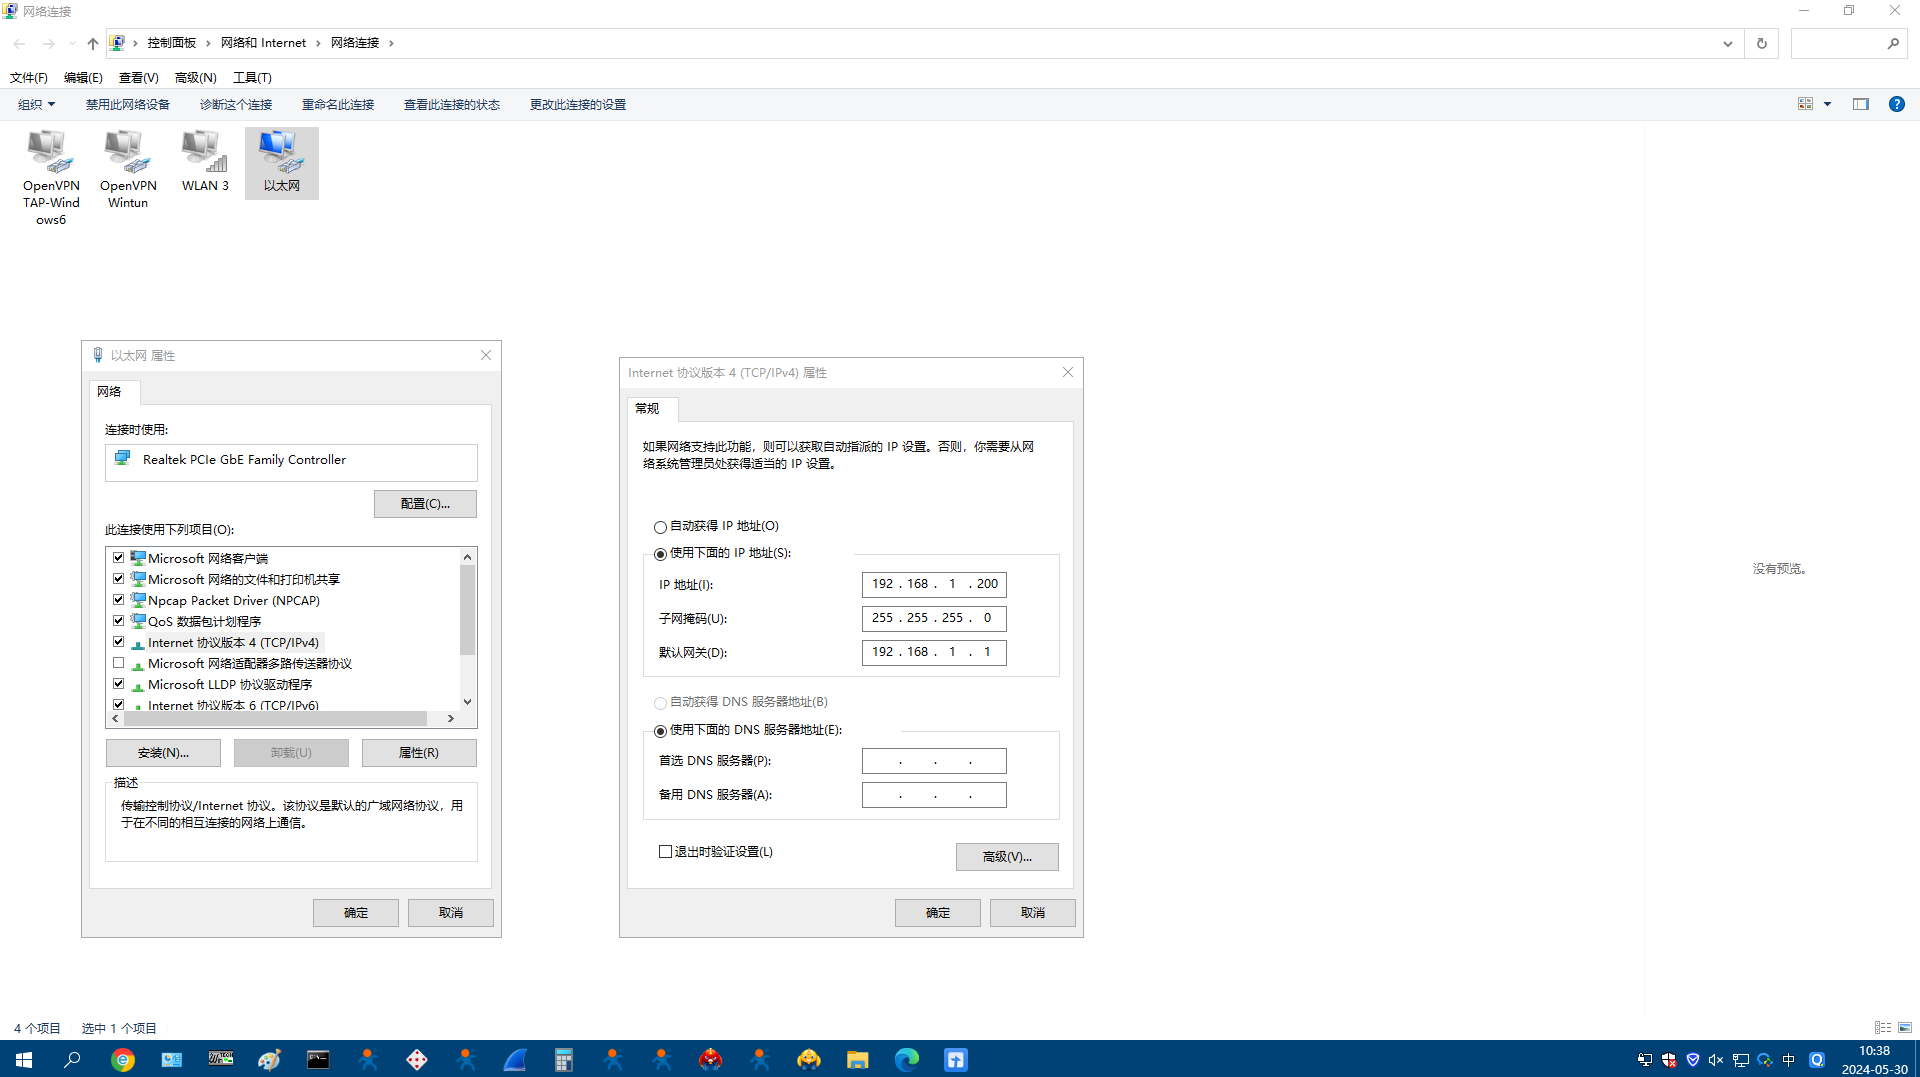Click the refresh icon beside address bar
1920x1077 pixels.
(1761, 43)
